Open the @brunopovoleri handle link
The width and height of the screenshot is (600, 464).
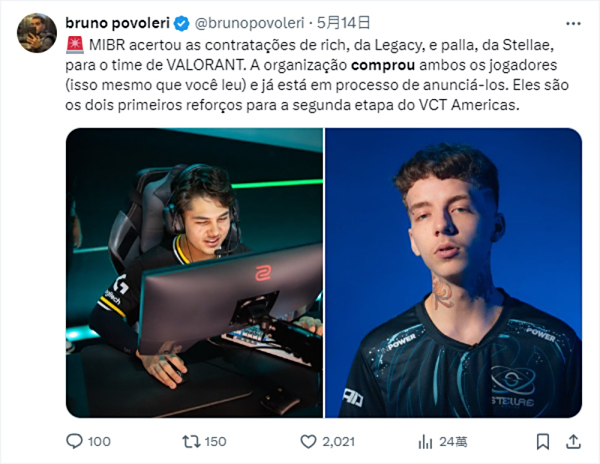[x=249, y=23]
